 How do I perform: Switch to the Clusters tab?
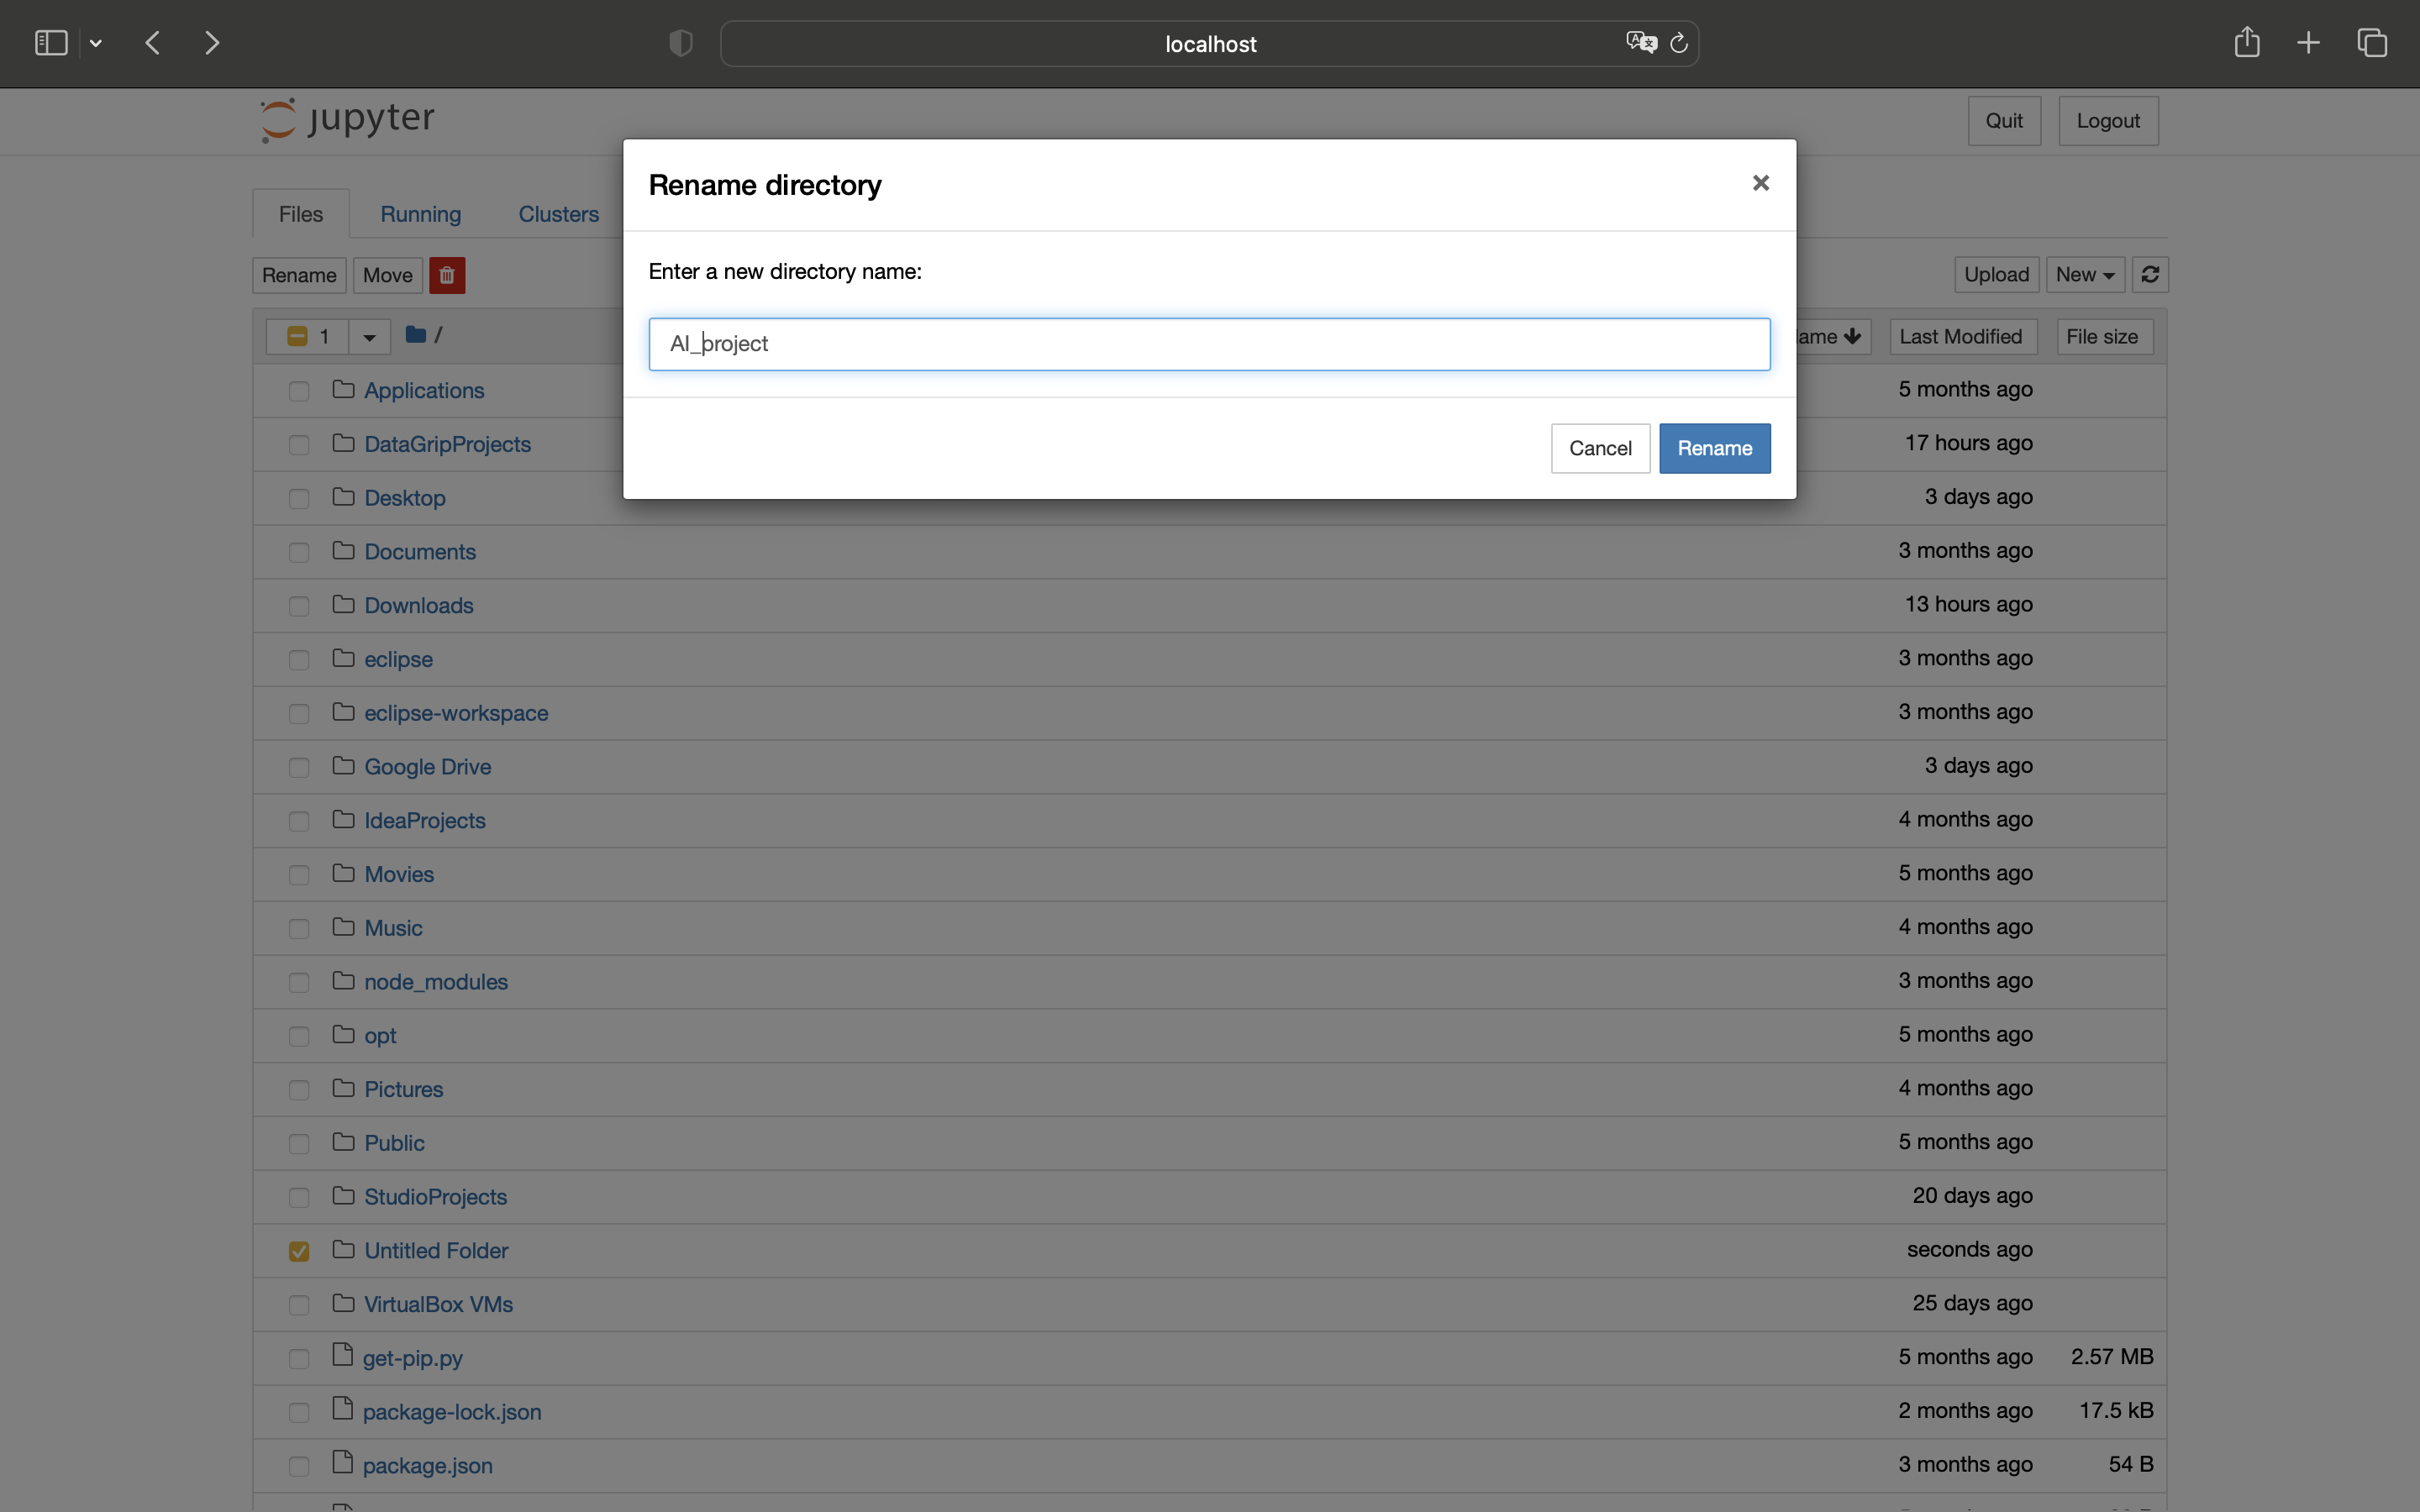(x=558, y=214)
